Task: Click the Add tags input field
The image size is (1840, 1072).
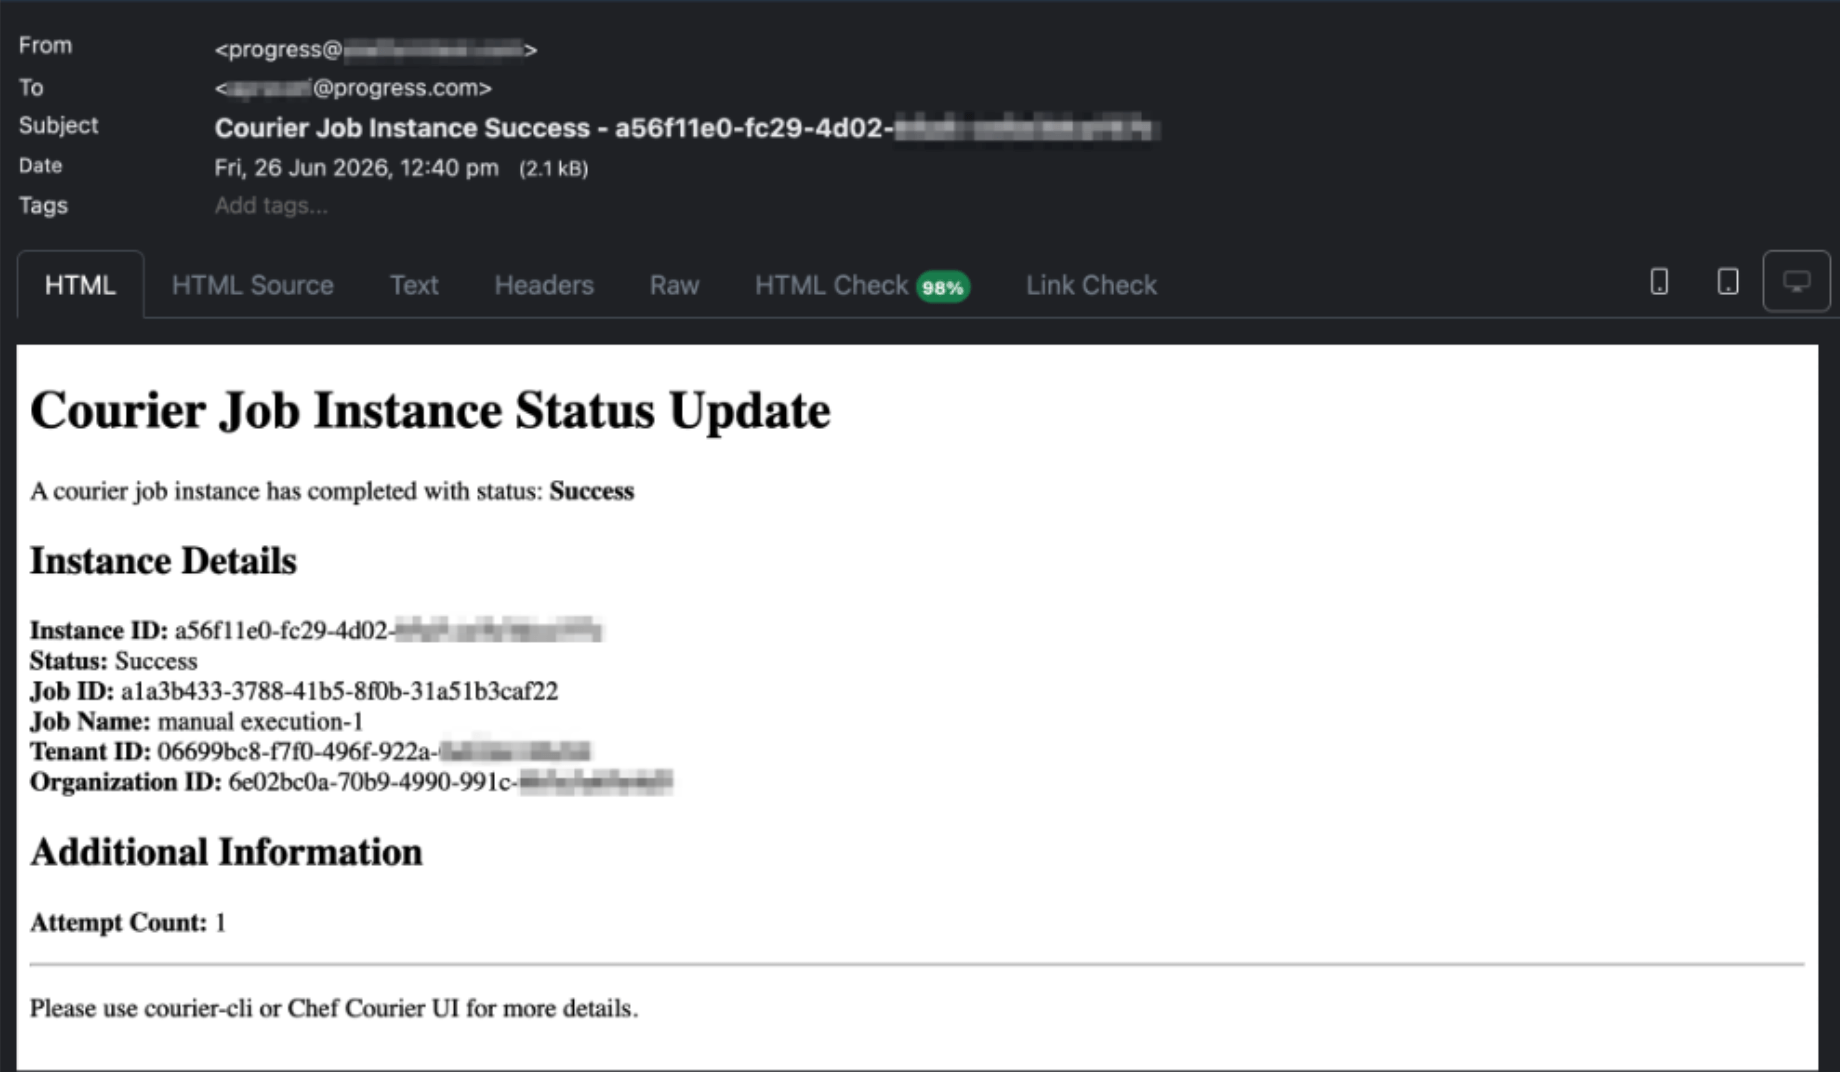Action: 271,205
